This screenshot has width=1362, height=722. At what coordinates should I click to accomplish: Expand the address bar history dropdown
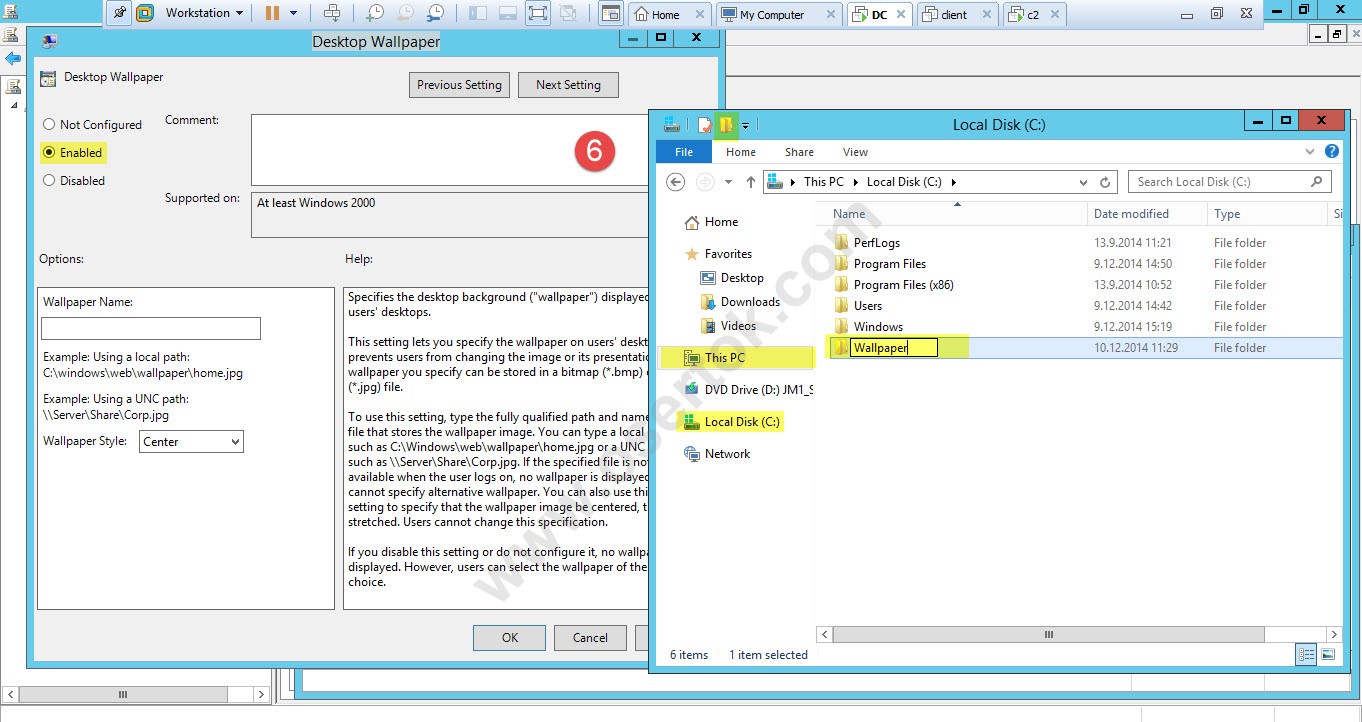1083,182
